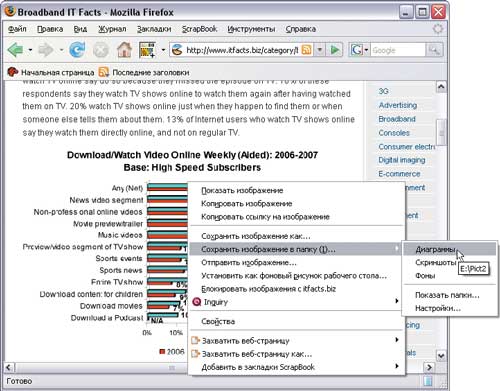Click the status bar icon at bottom right
Screen dimensions: 500x391
[428, 381]
